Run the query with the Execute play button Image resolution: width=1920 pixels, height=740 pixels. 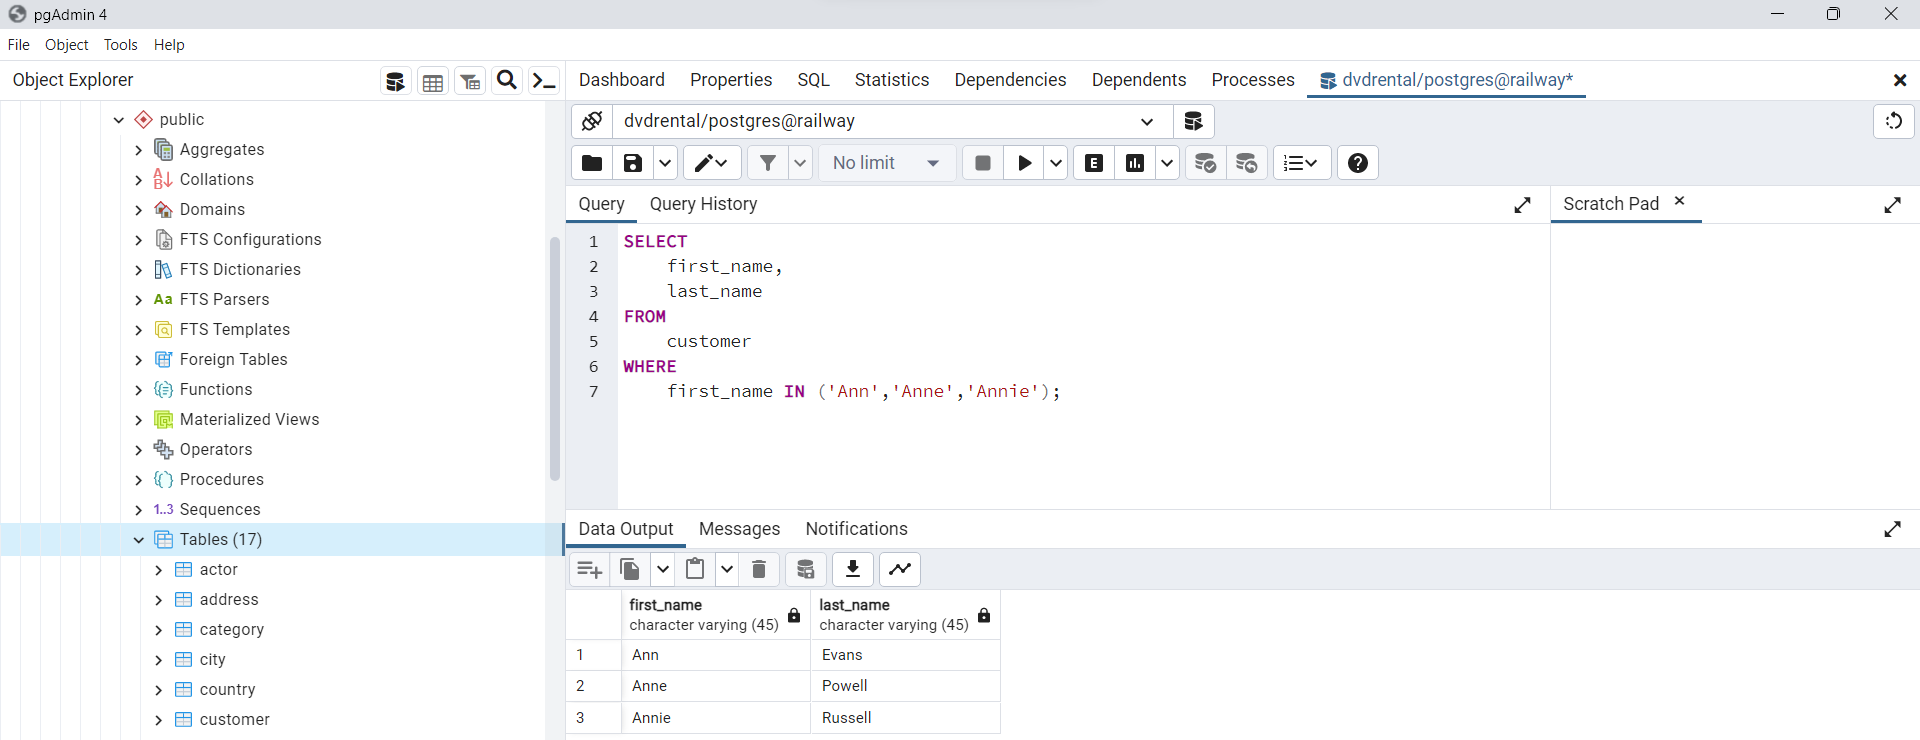pyautogui.click(x=1025, y=163)
